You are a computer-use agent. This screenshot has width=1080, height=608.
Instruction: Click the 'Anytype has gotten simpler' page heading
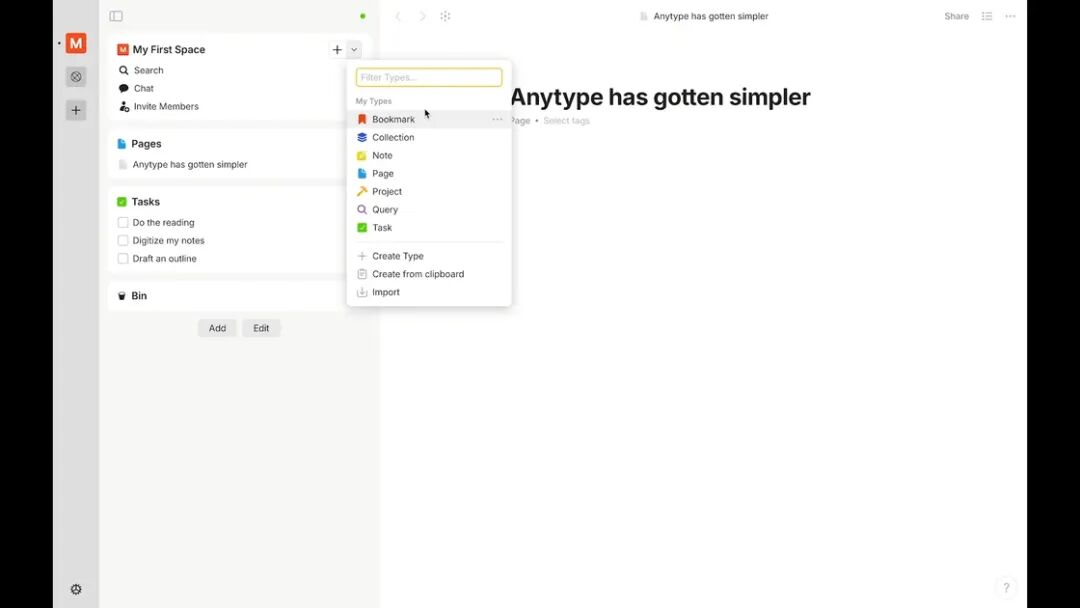[660, 97]
